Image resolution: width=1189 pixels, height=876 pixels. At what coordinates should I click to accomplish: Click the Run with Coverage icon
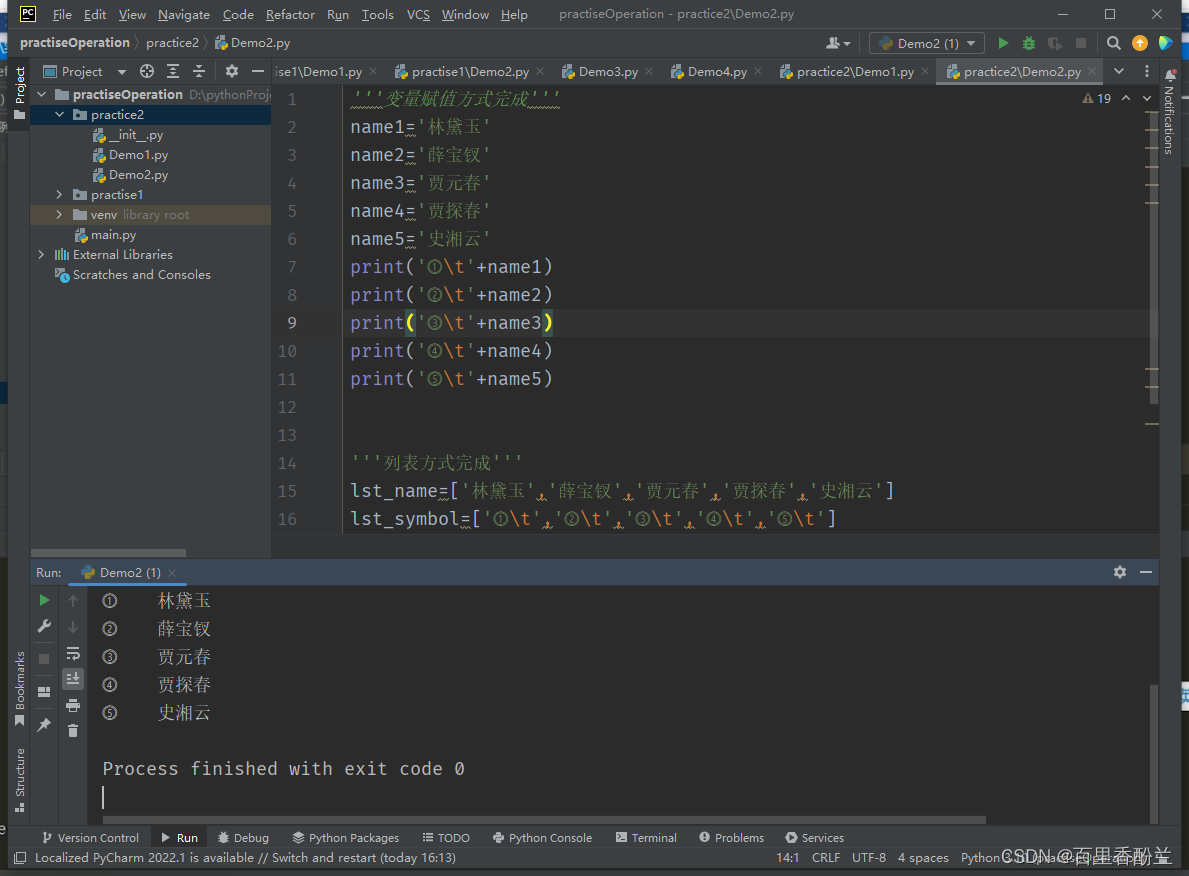point(1054,43)
